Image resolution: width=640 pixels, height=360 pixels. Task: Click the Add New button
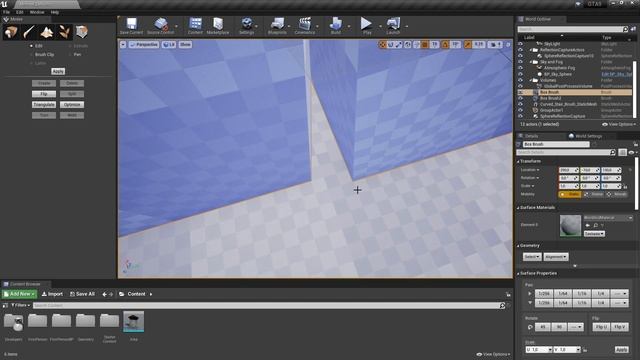(x=19, y=294)
